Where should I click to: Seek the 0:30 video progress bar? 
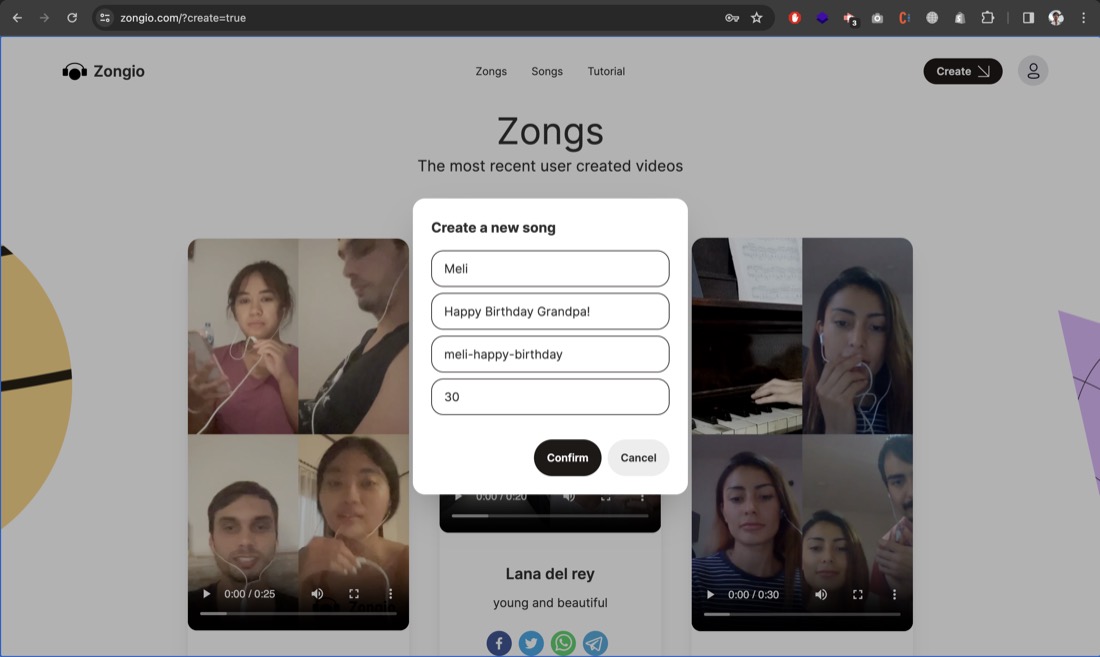pyautogui.click(x=802, y=614)
